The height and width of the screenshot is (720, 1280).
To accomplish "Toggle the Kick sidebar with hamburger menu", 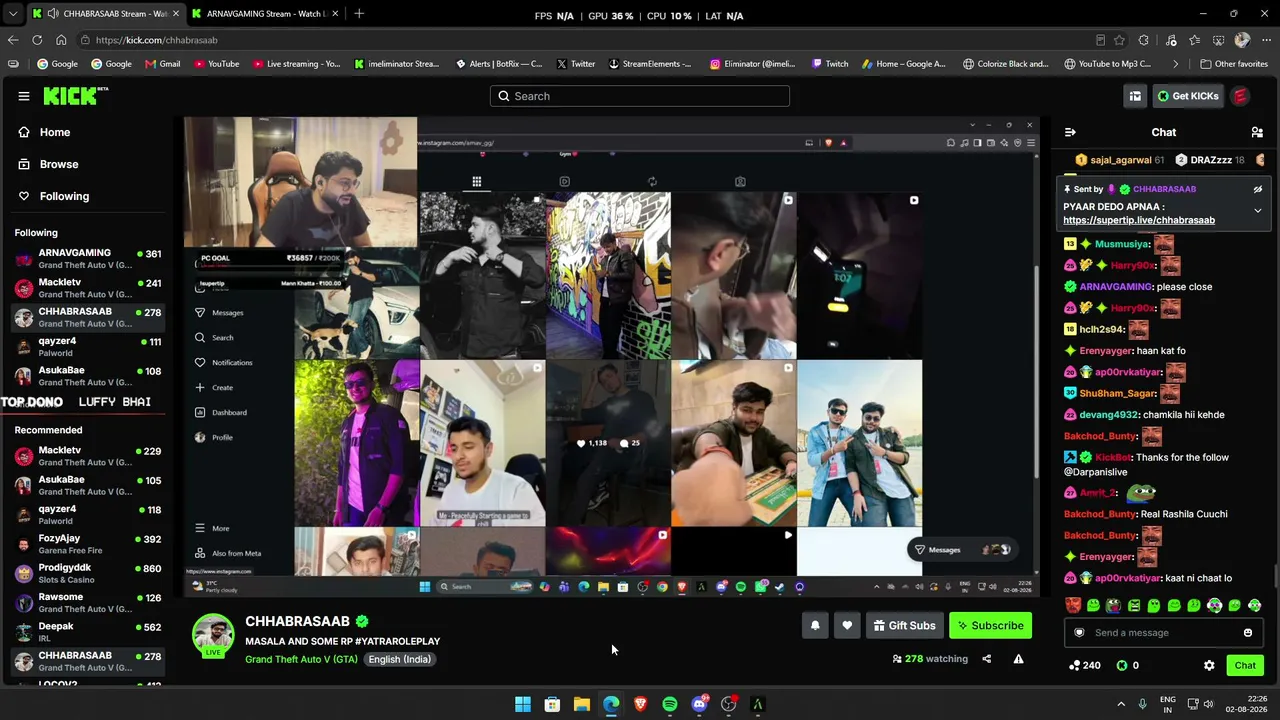I will click(23, 96).
